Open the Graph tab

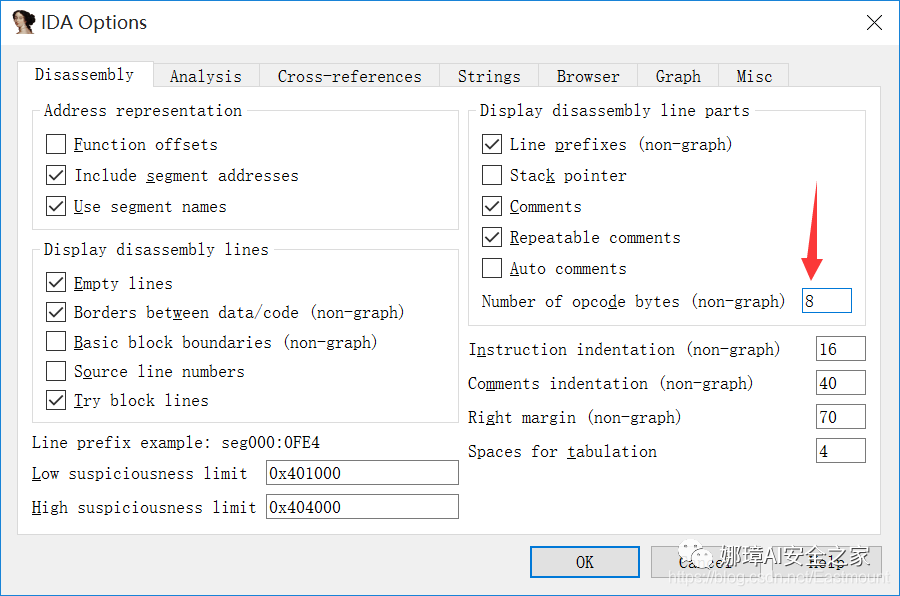(678, 76)
